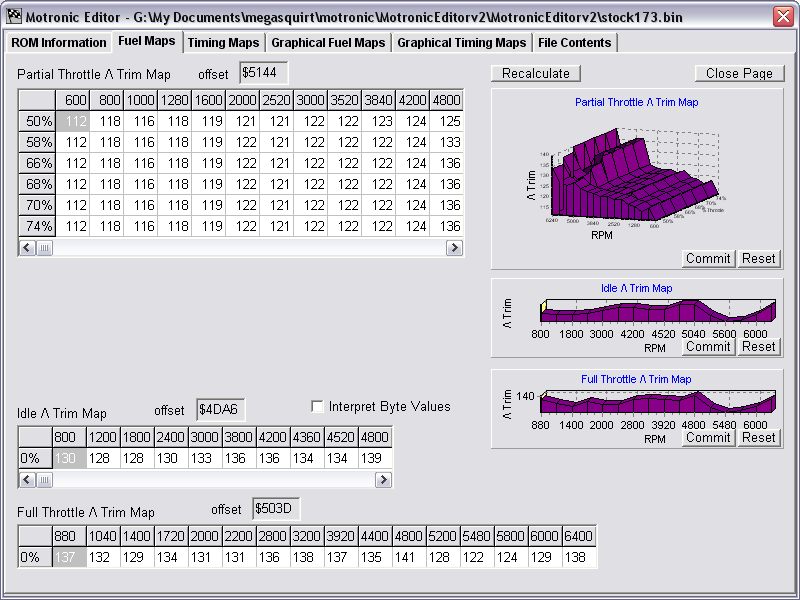Click right arrow of Partial Throttle scrollbar
Viewport: 800px width, 600px height.
click(x=454, y=248)
